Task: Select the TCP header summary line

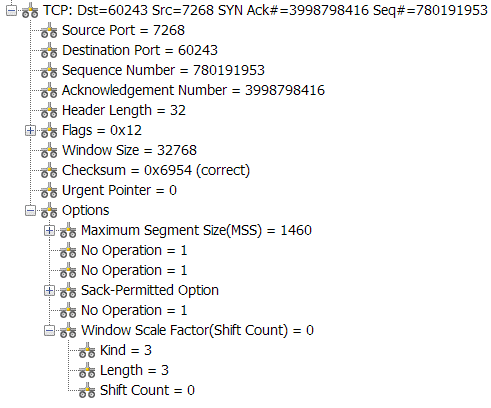Action: [265, 10]
